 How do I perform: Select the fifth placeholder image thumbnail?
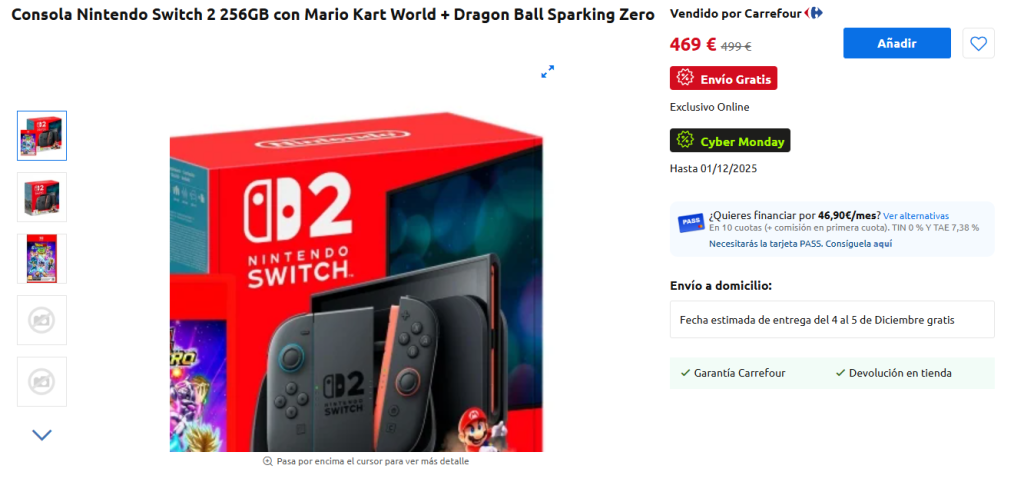click(x=42, y=381)
